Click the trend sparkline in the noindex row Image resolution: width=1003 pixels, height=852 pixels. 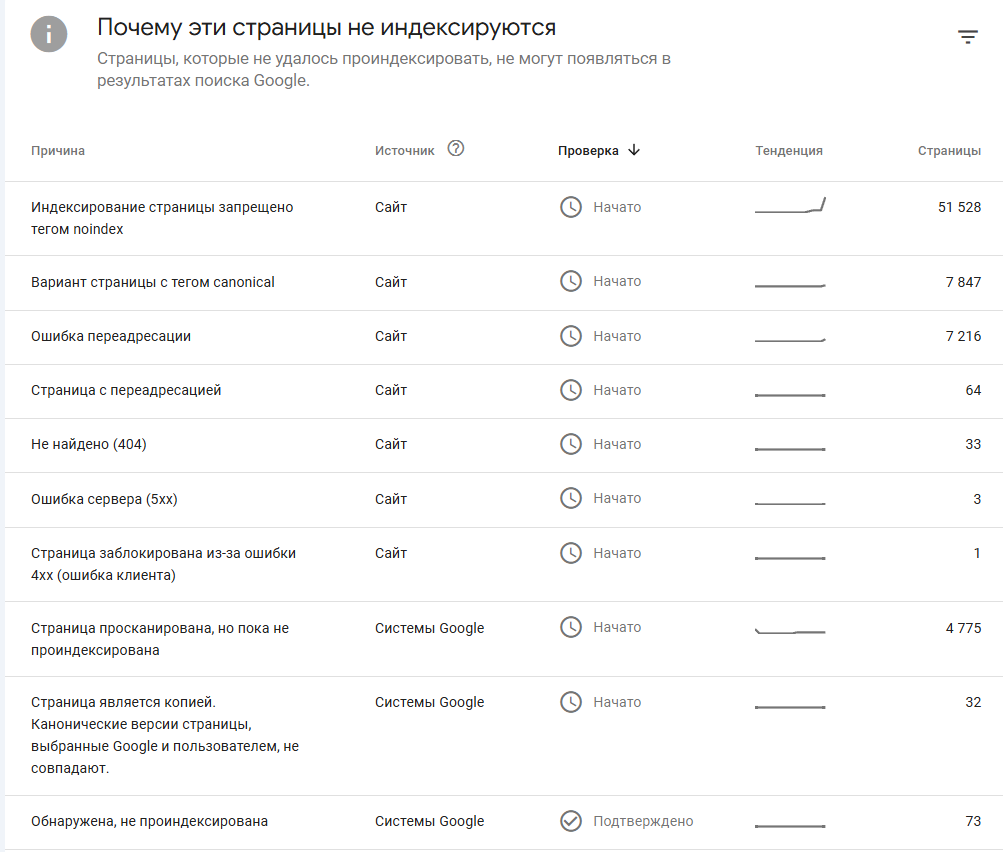point(790,205)
